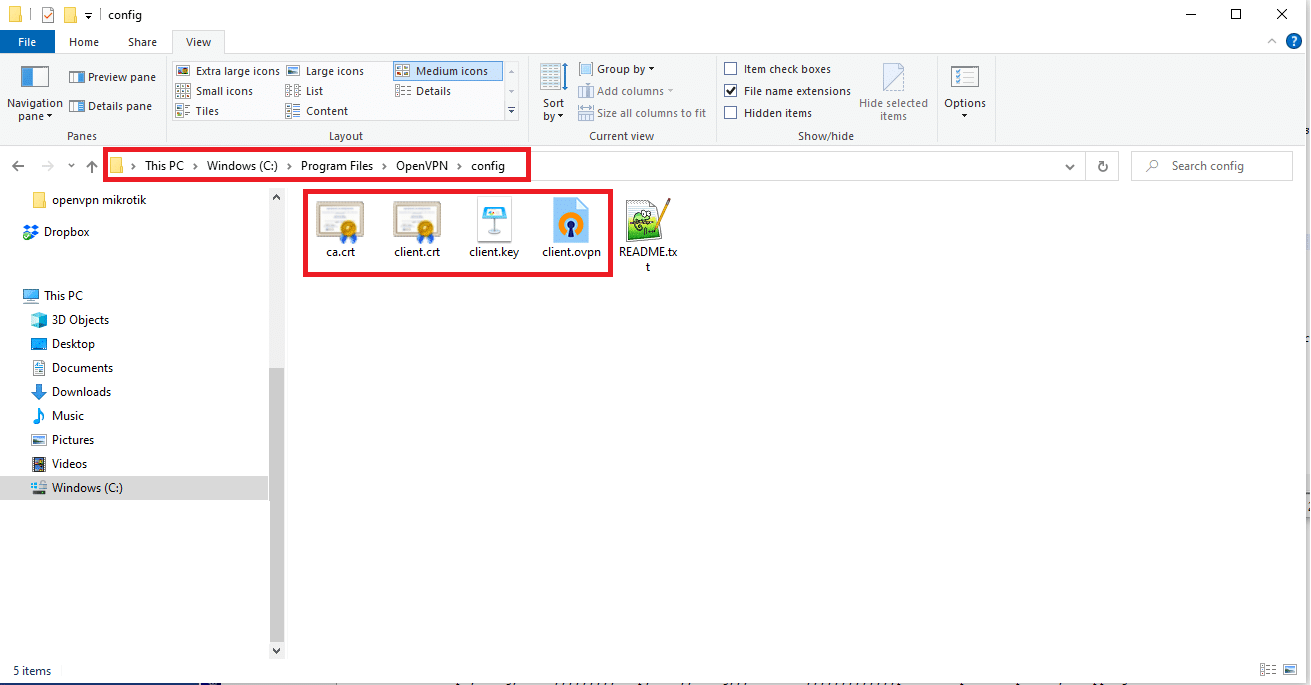This screenshot has width=1311, height=685.
Task: Toggle the Preview pane
Action: pos(112,77)
